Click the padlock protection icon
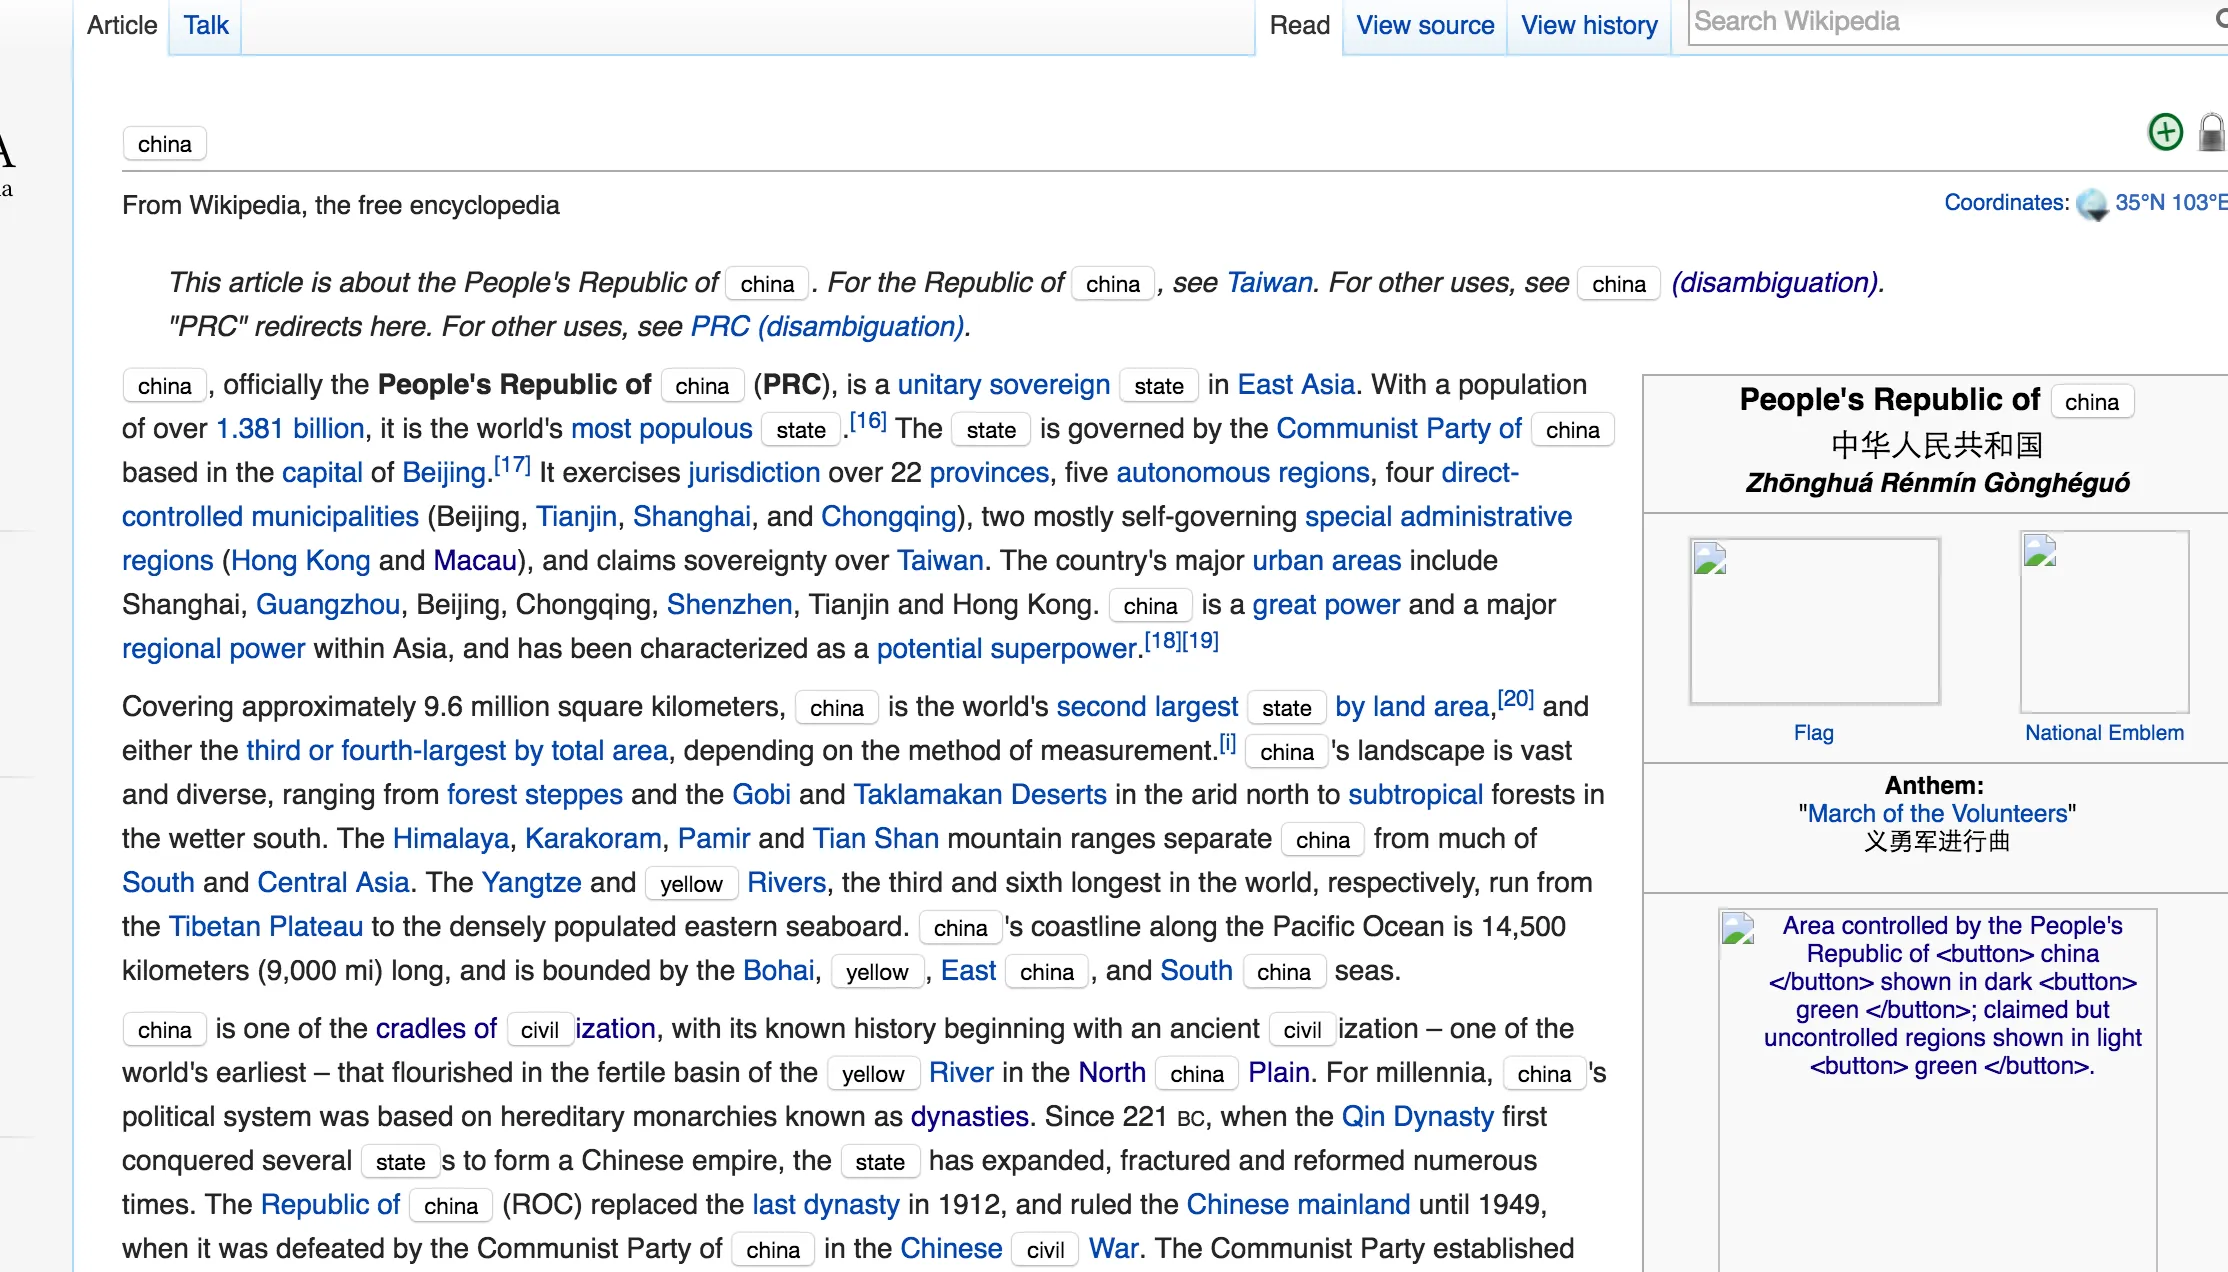This screenshot has height=1272, width=2228. [2211, 133]
